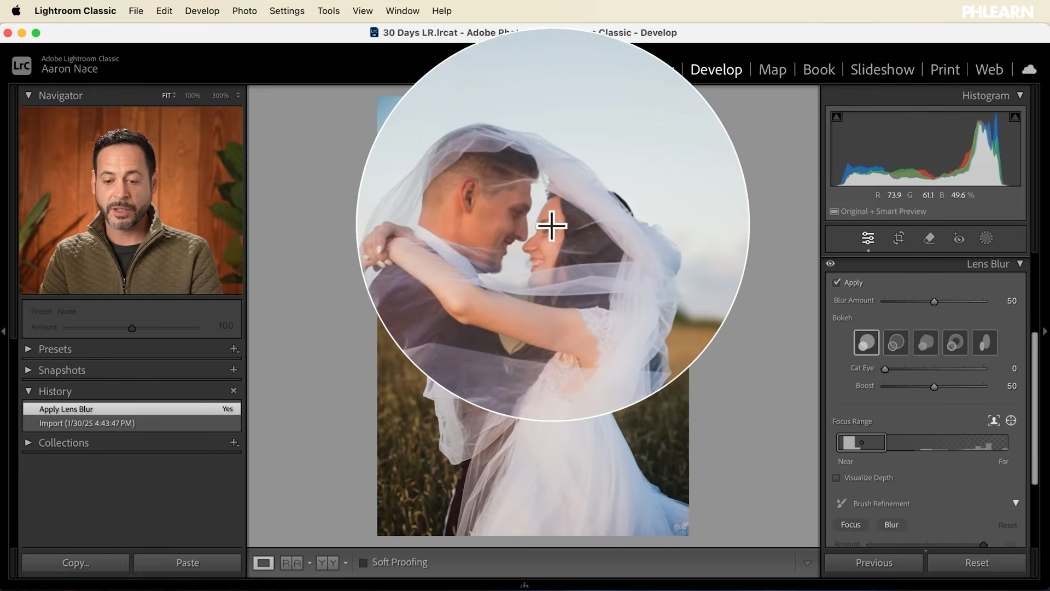
Task: Enable the Visualize Depth checkbox
Action: click(x=836, y=478)
